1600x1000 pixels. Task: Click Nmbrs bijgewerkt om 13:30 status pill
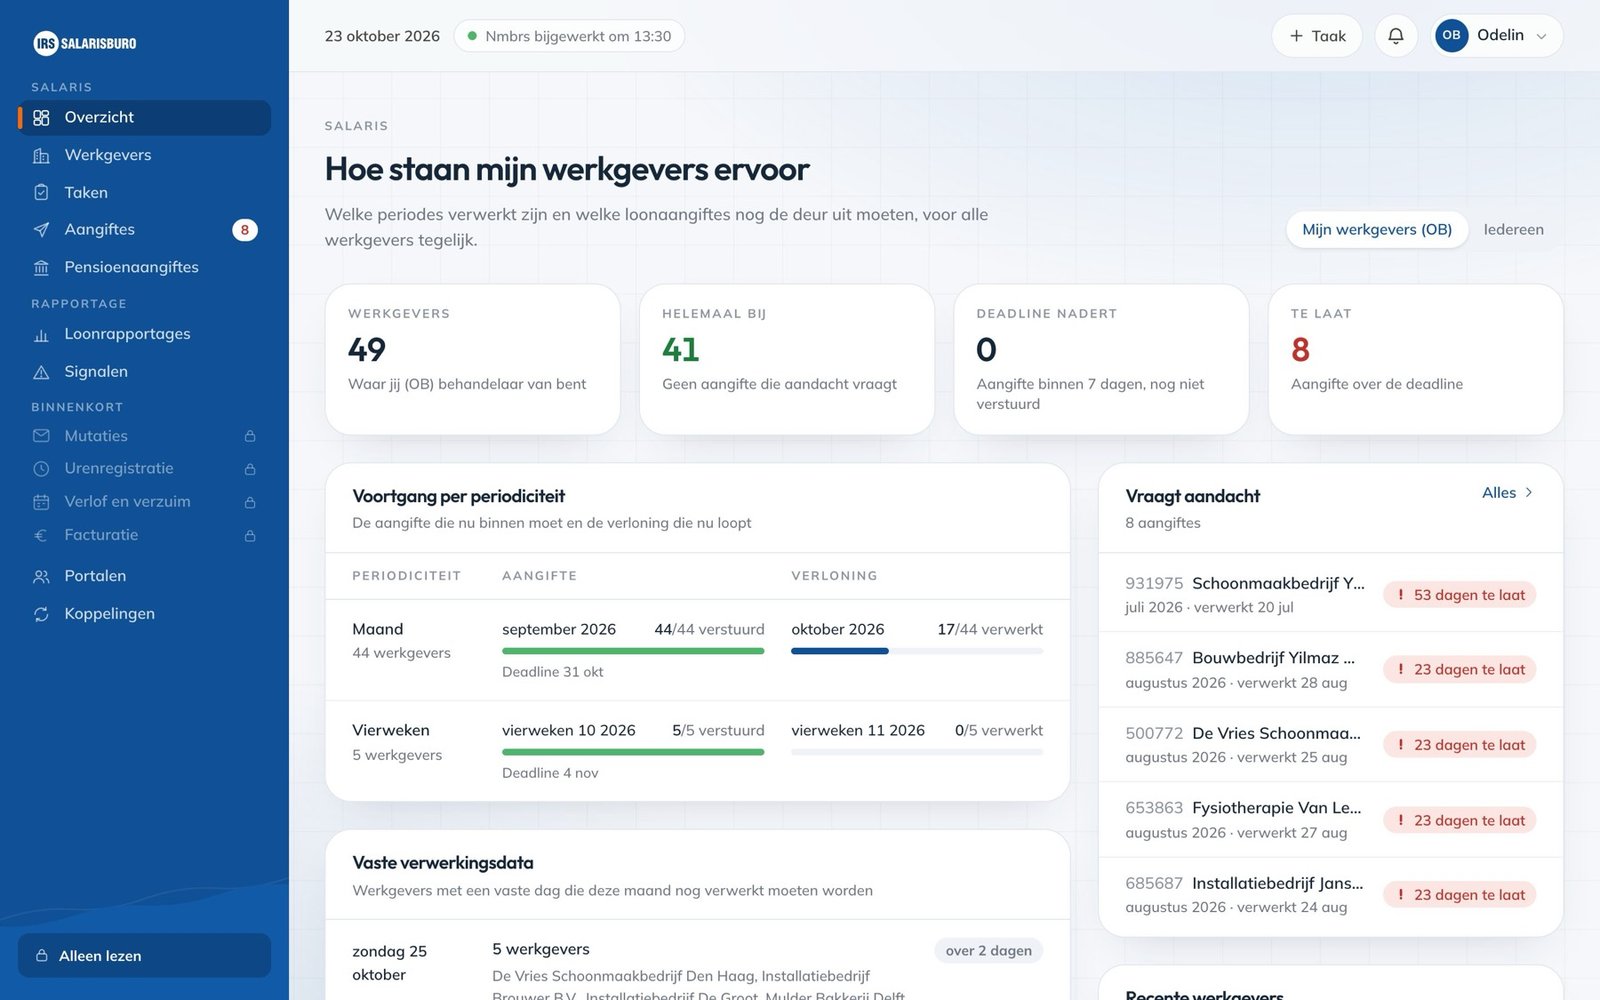569,36
